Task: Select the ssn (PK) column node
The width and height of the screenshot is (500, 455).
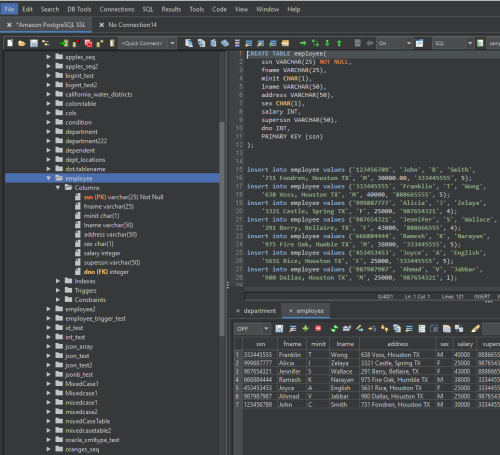Action: click(x=123, y=197)
